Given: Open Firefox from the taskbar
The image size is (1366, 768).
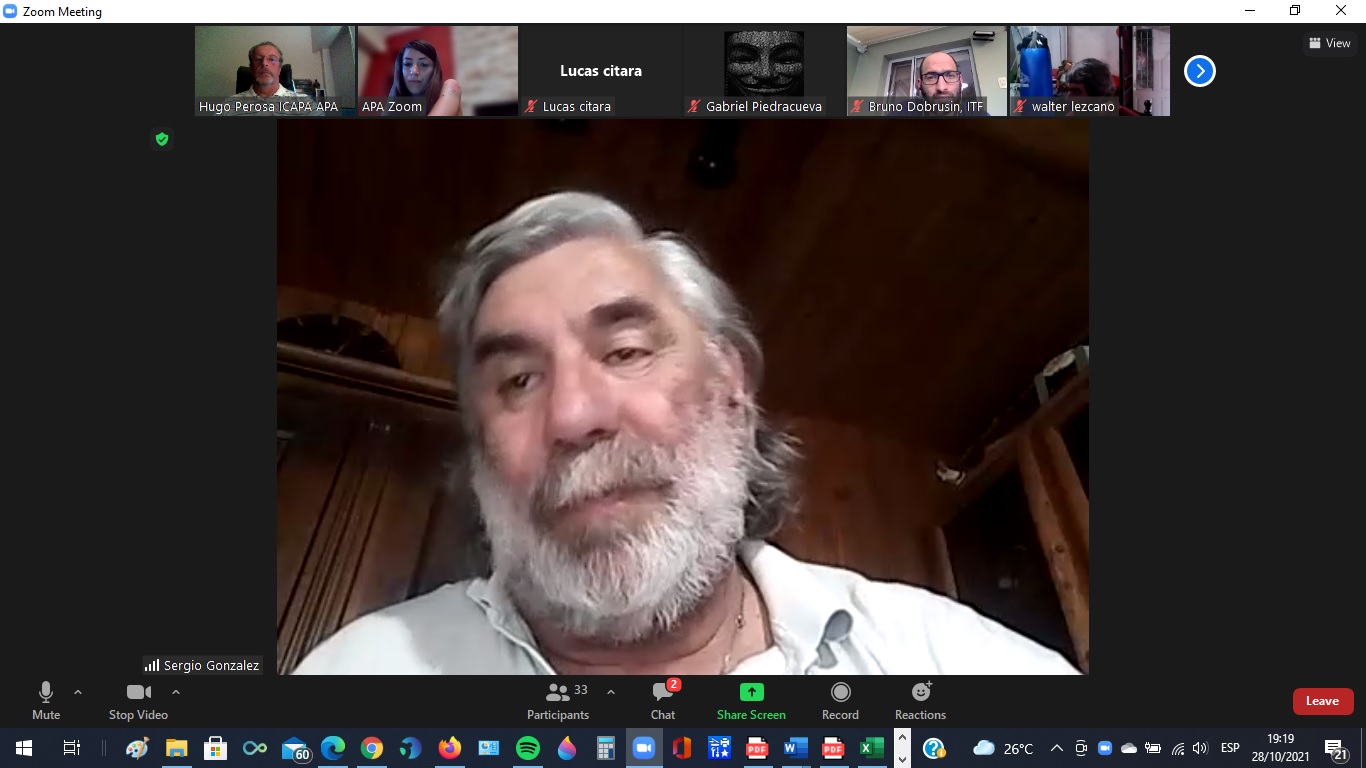Looking at the screenshot, I should point(450,747).
